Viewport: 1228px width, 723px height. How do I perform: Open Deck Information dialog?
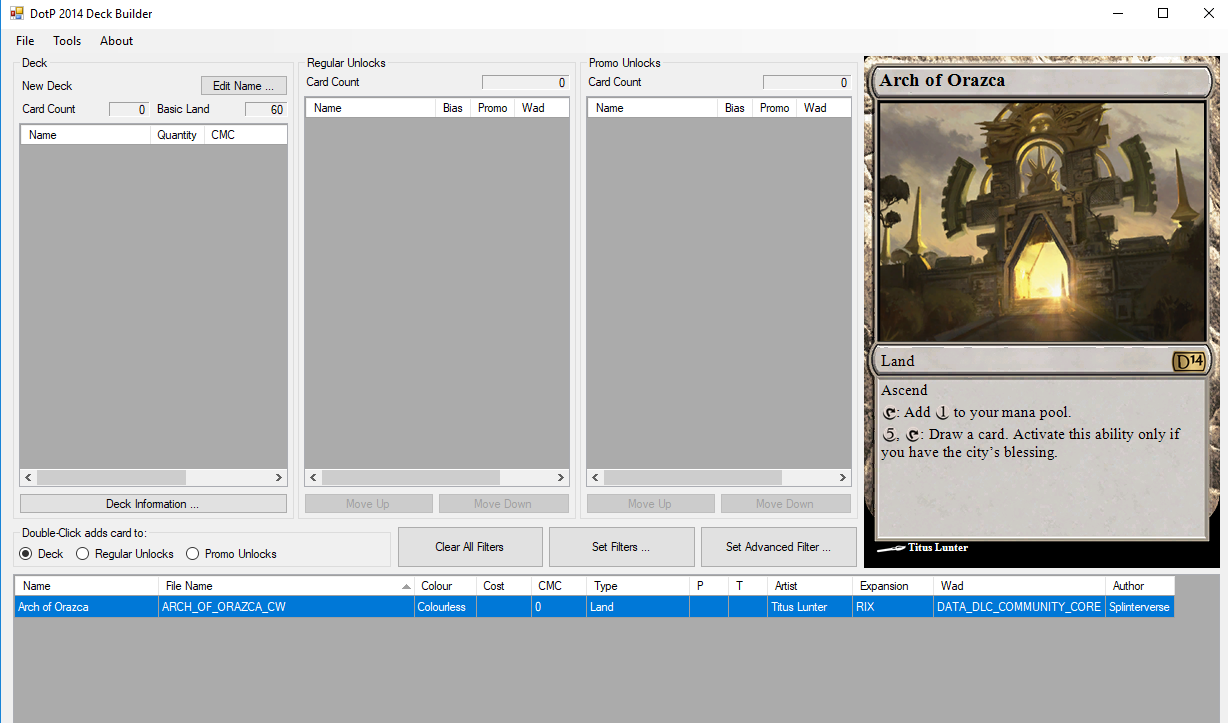tap(153, 504)
